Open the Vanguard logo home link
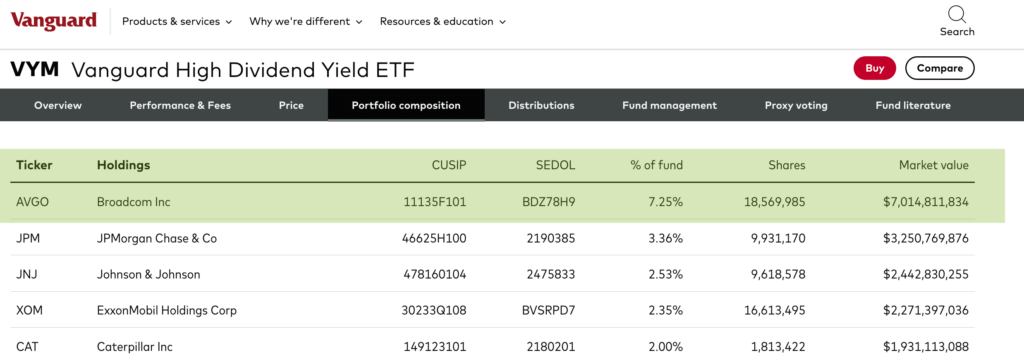 click(x=54, y=21)
